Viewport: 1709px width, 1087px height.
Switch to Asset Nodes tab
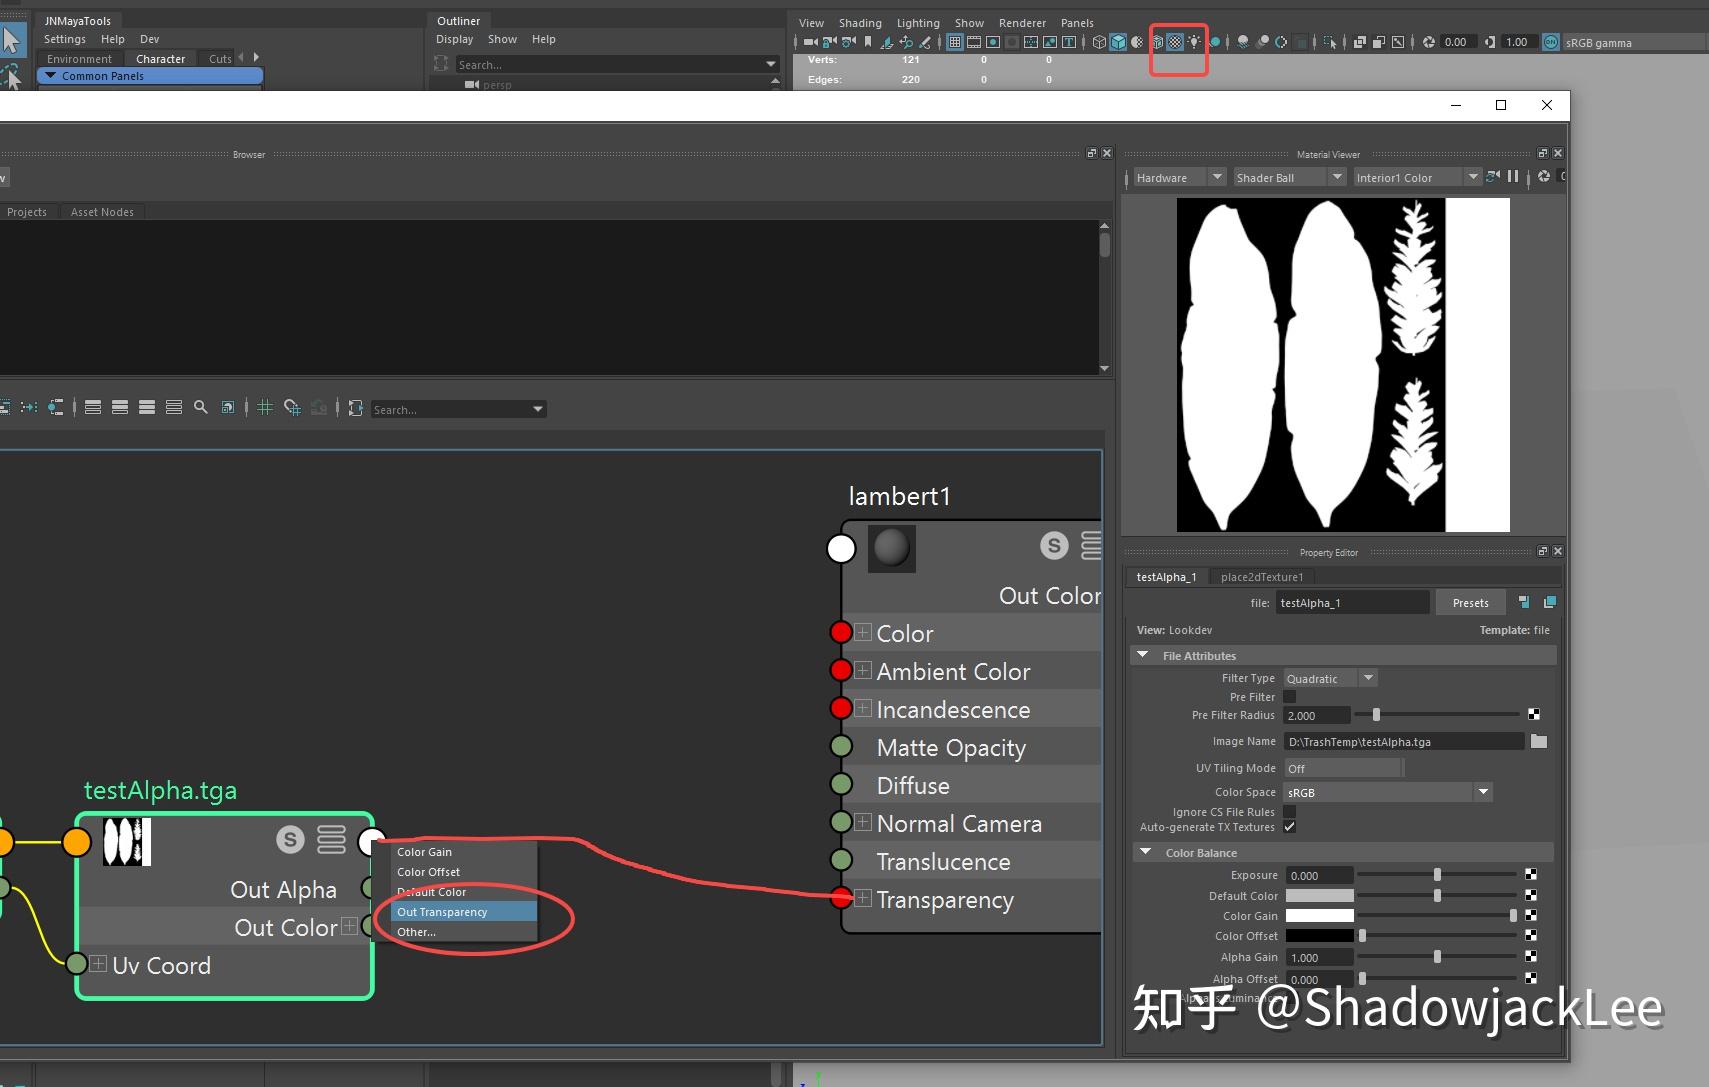pos(102,212)
